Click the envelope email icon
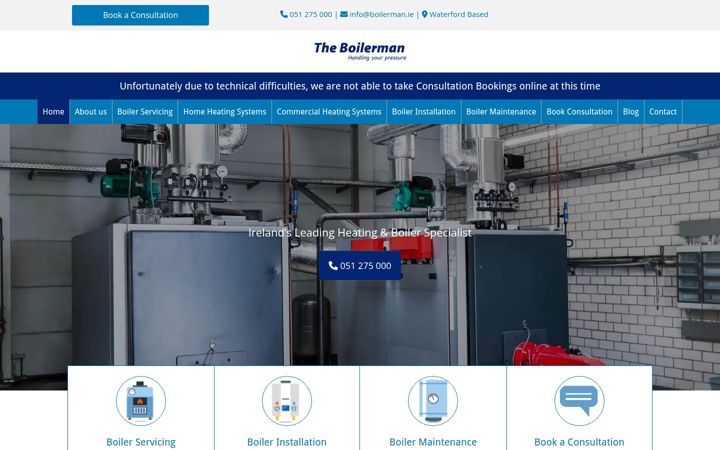The height and width of the screenshot is (450, 720). click(x=343, y=14)
